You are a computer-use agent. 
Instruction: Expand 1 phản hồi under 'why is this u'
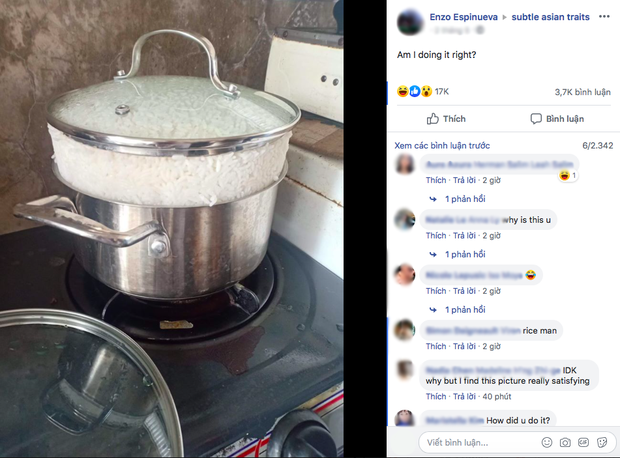pos(465,254)
